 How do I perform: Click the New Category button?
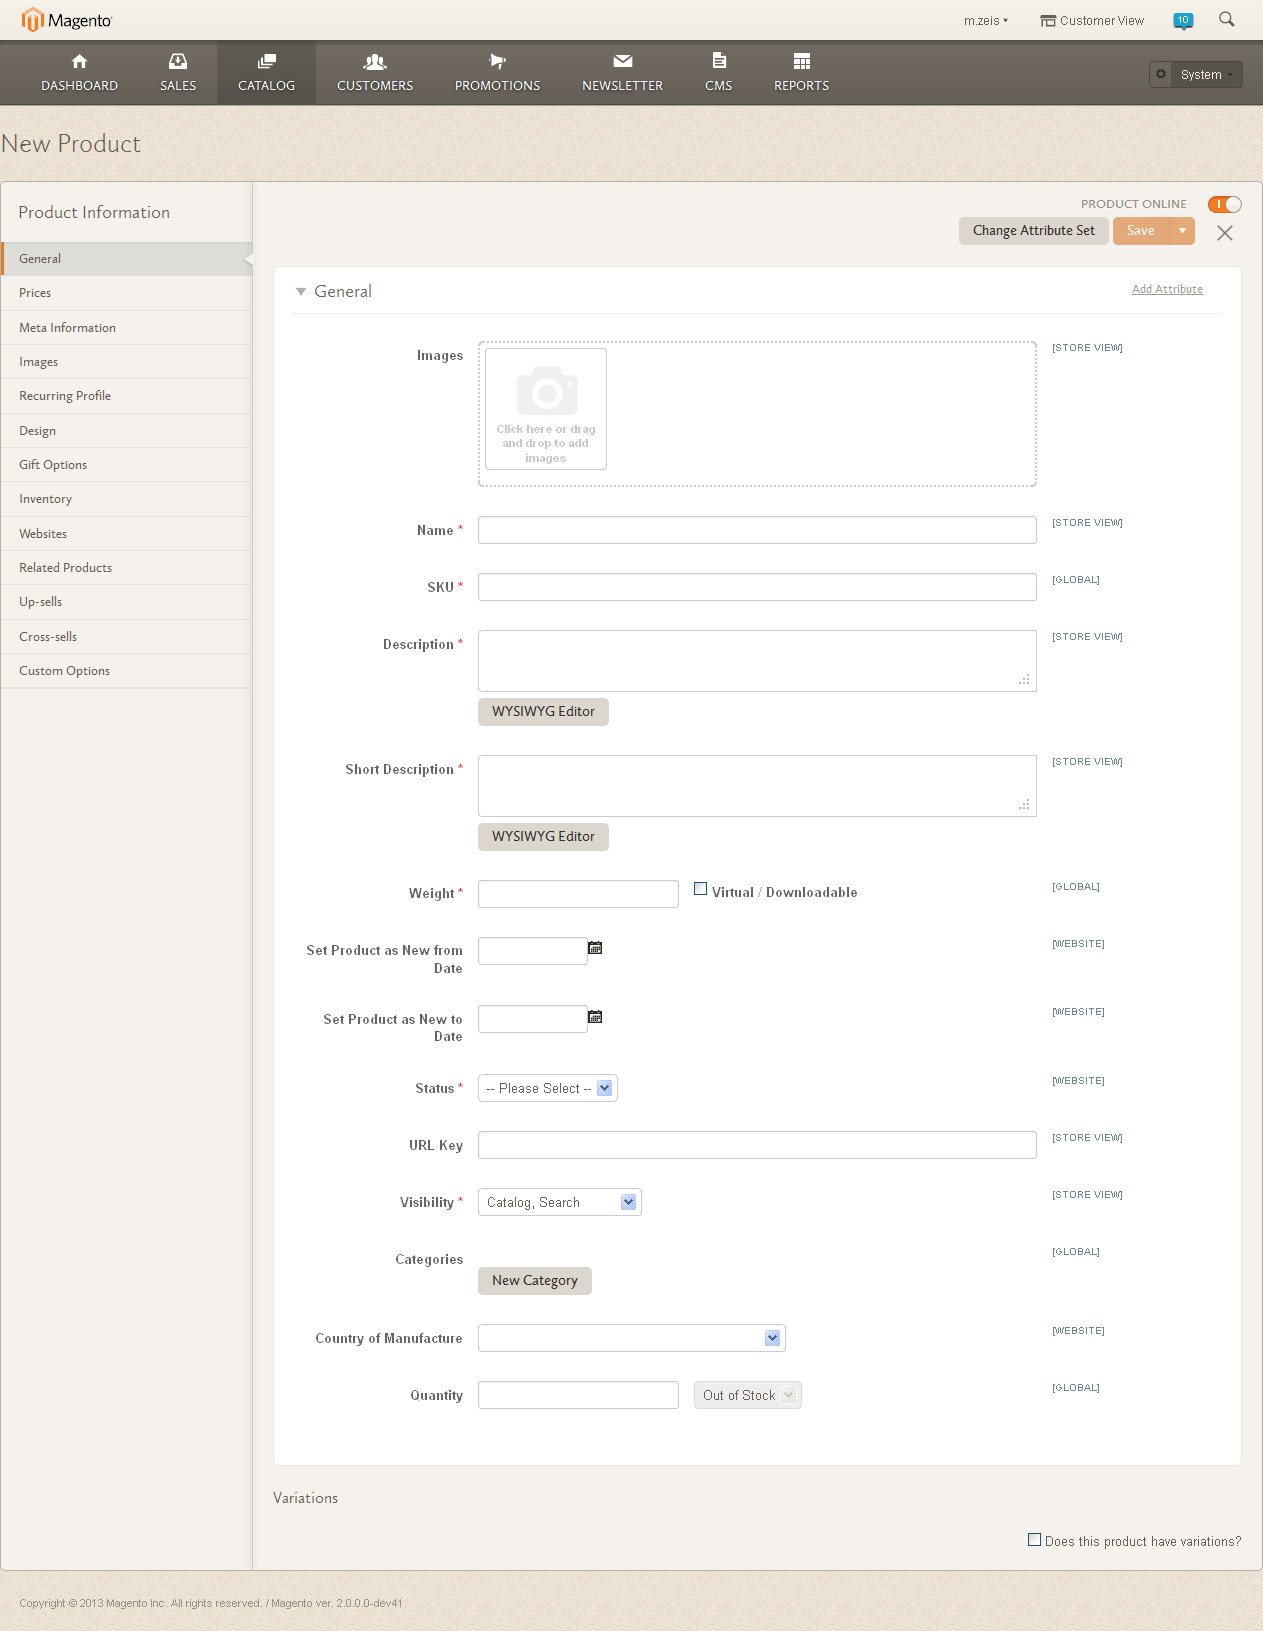(535, 1281)
